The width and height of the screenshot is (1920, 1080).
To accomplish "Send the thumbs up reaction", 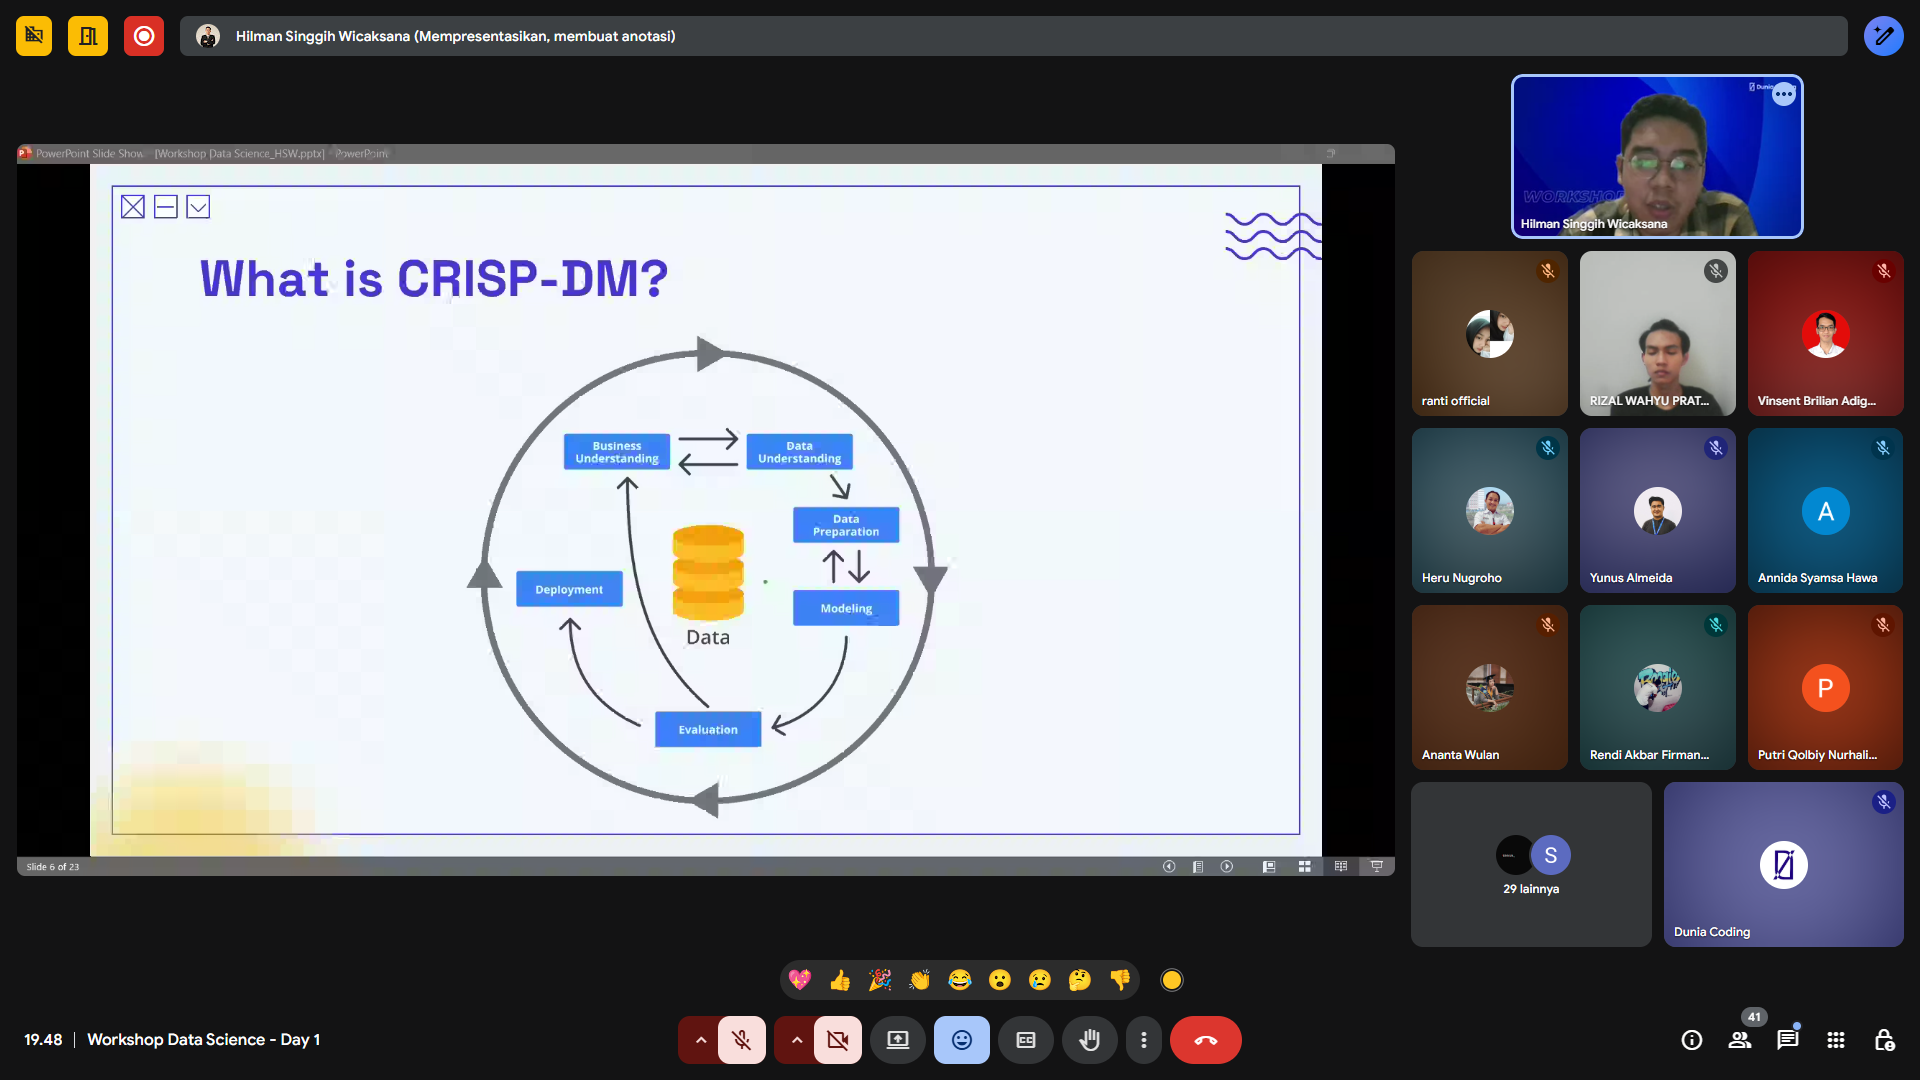I will point(840,980).
